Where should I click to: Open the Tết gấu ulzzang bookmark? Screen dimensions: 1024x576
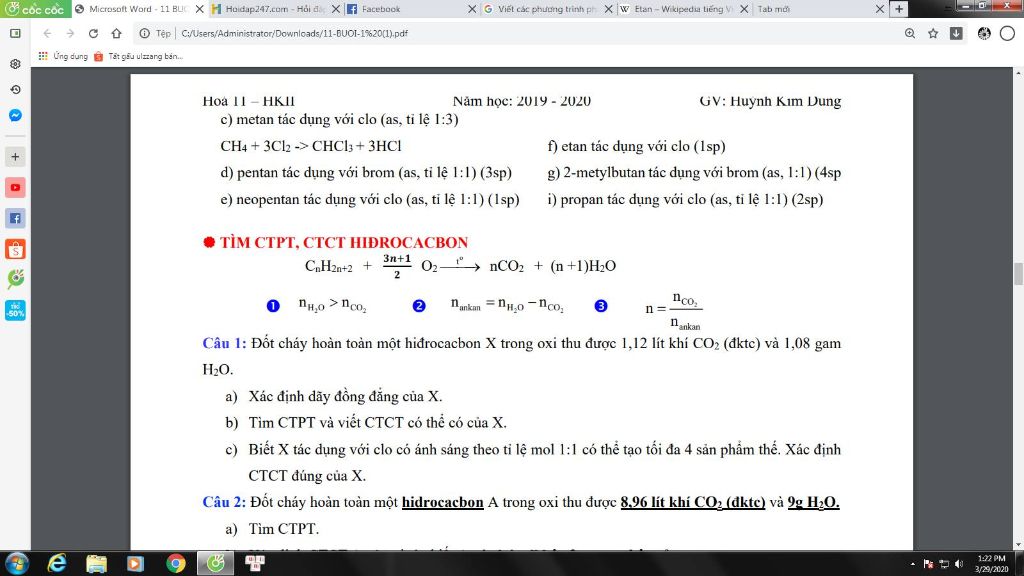(138, 56)
